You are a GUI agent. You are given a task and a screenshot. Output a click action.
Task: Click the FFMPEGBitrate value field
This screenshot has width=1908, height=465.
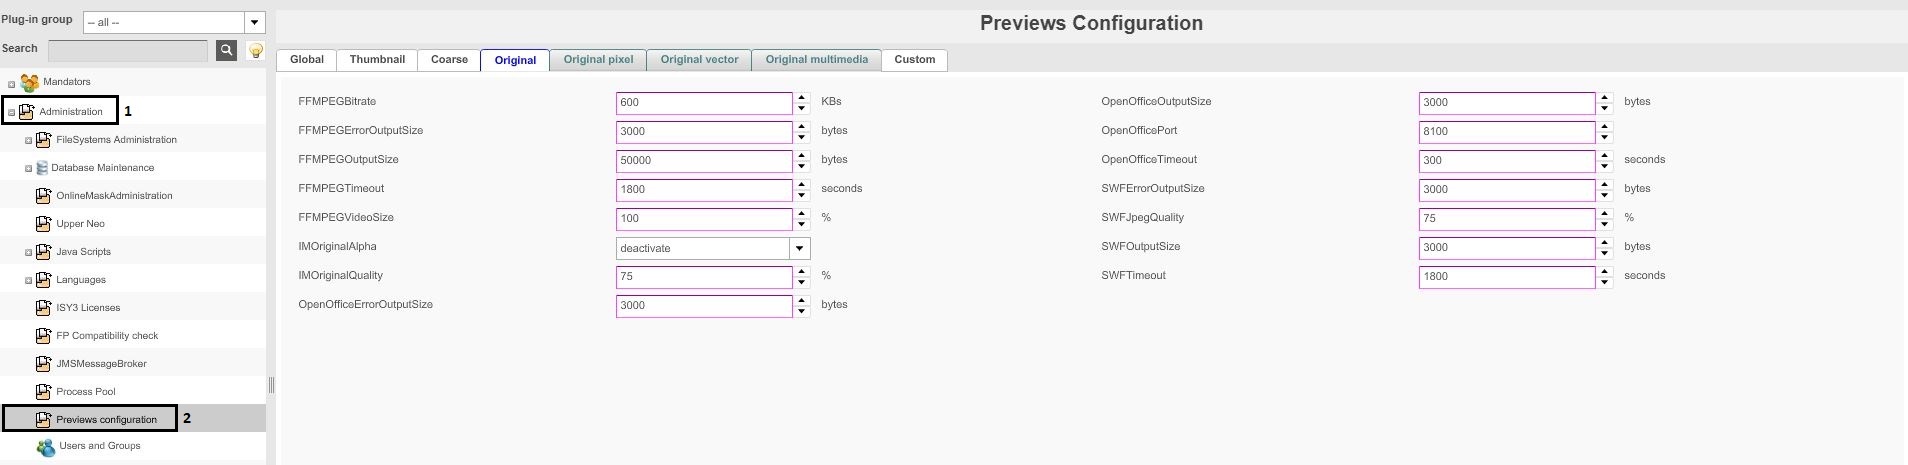704,103
